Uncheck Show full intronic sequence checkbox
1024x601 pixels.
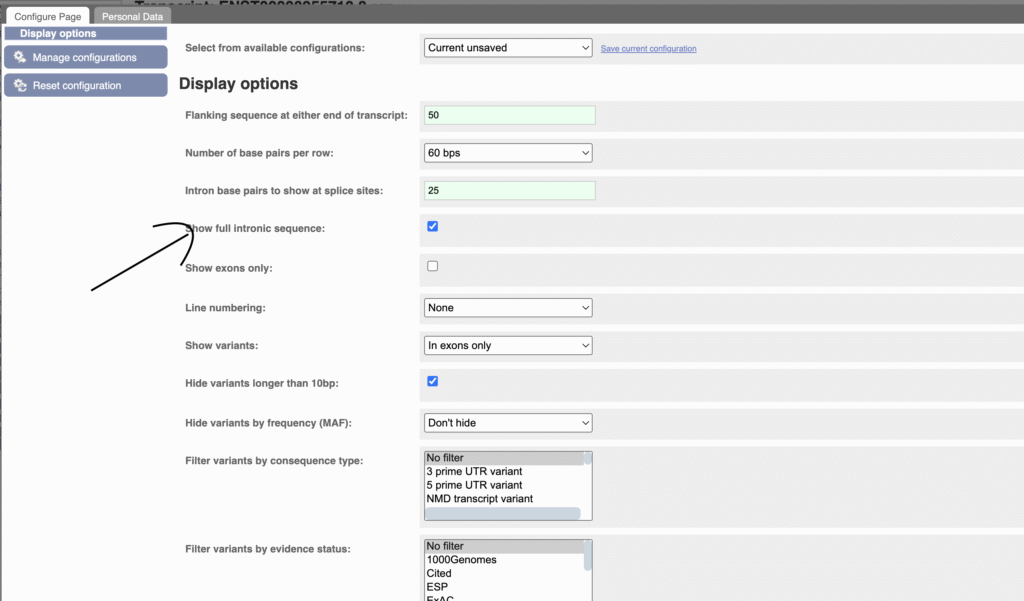click(x=432, y=227)
